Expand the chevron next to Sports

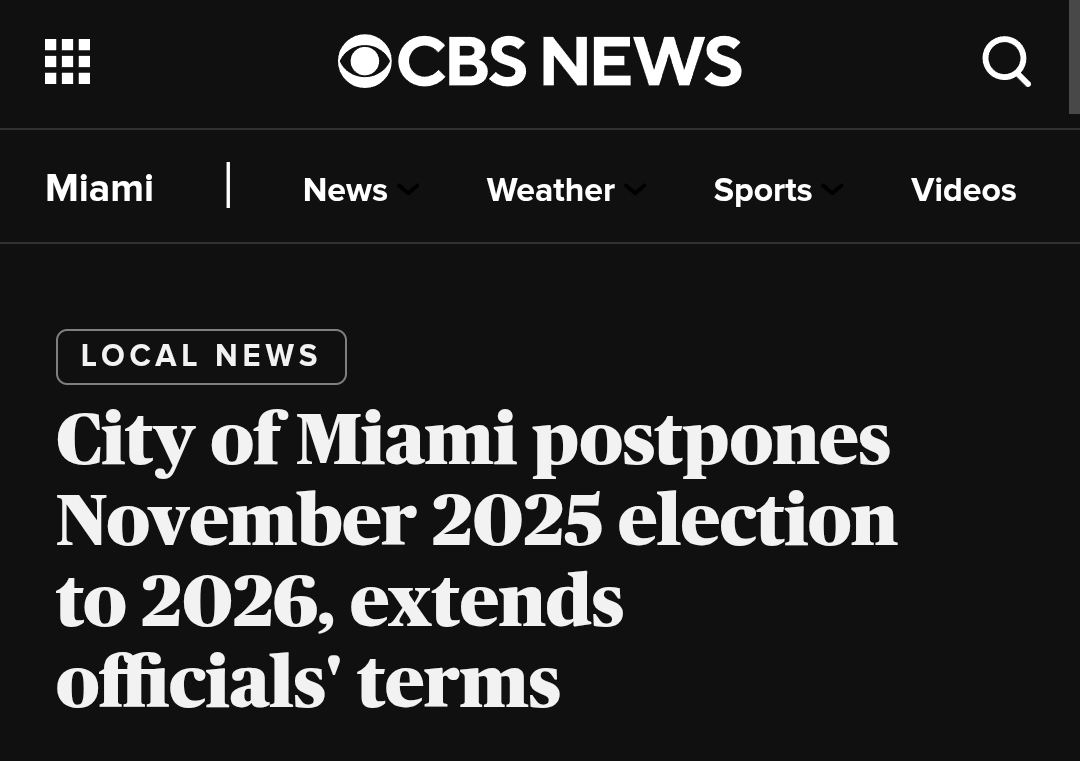(x=832, y=190)
